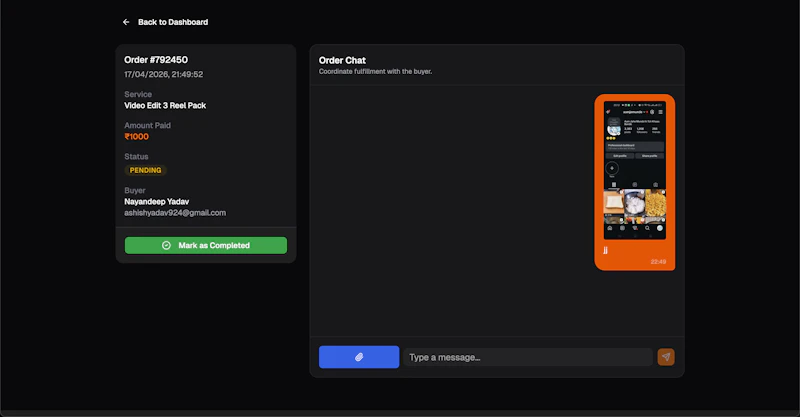800x417 pixels.
Task: Click the orange paper-plane send icon
Action: pyautogui.click(x=666, y=357)
